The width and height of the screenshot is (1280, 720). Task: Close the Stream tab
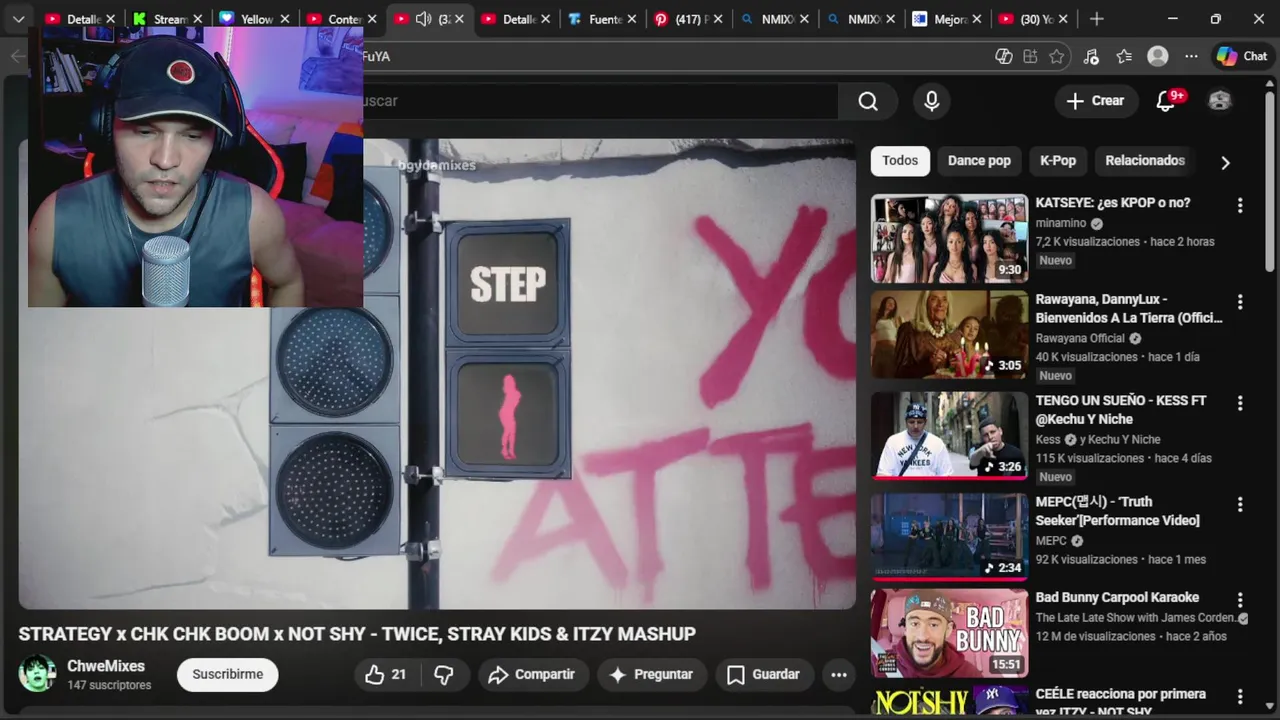(x=198, y=19)
